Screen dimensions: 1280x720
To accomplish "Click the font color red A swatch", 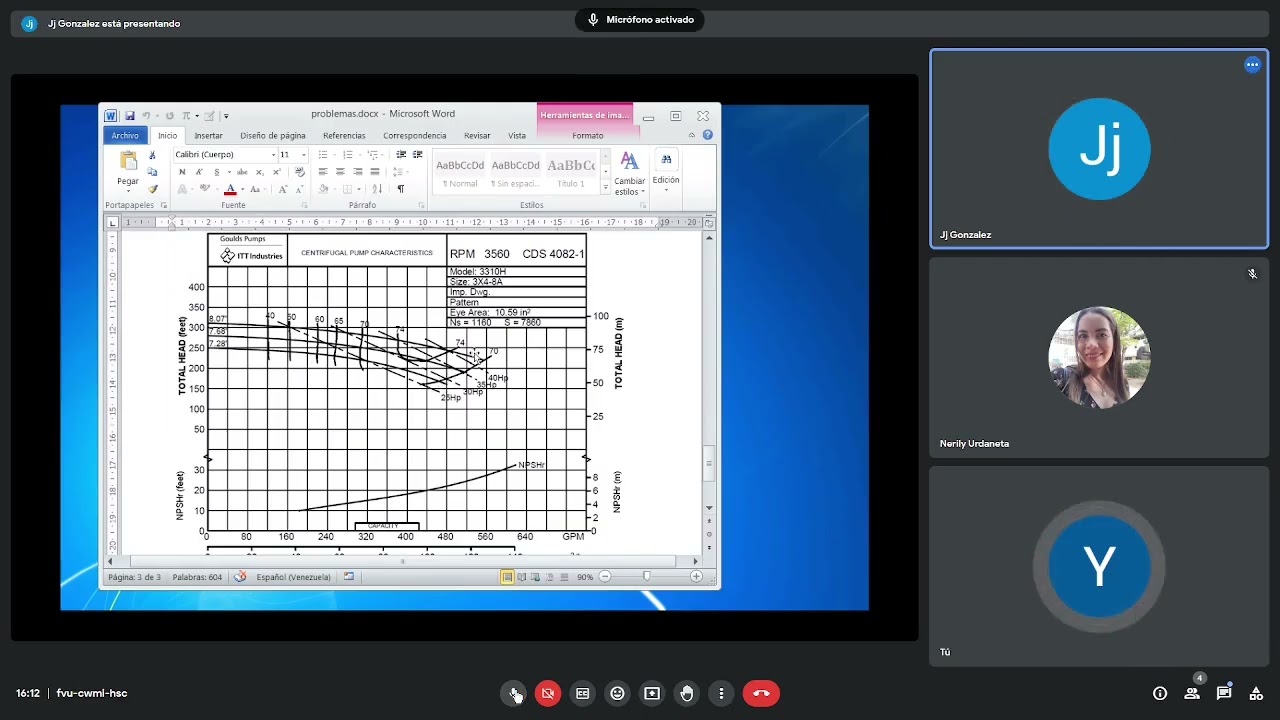I will (x=230, y=189).
